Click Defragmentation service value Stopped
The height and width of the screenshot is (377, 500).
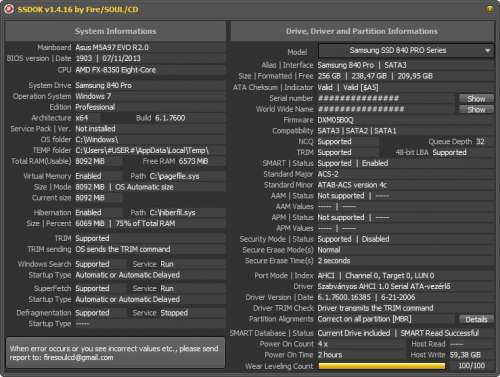pos(174,313)
